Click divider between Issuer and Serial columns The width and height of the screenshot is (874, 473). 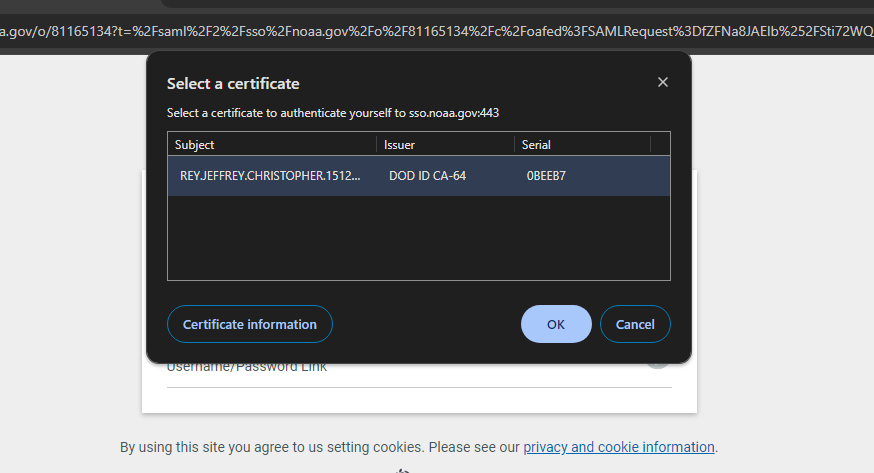(x=514, y=145)
